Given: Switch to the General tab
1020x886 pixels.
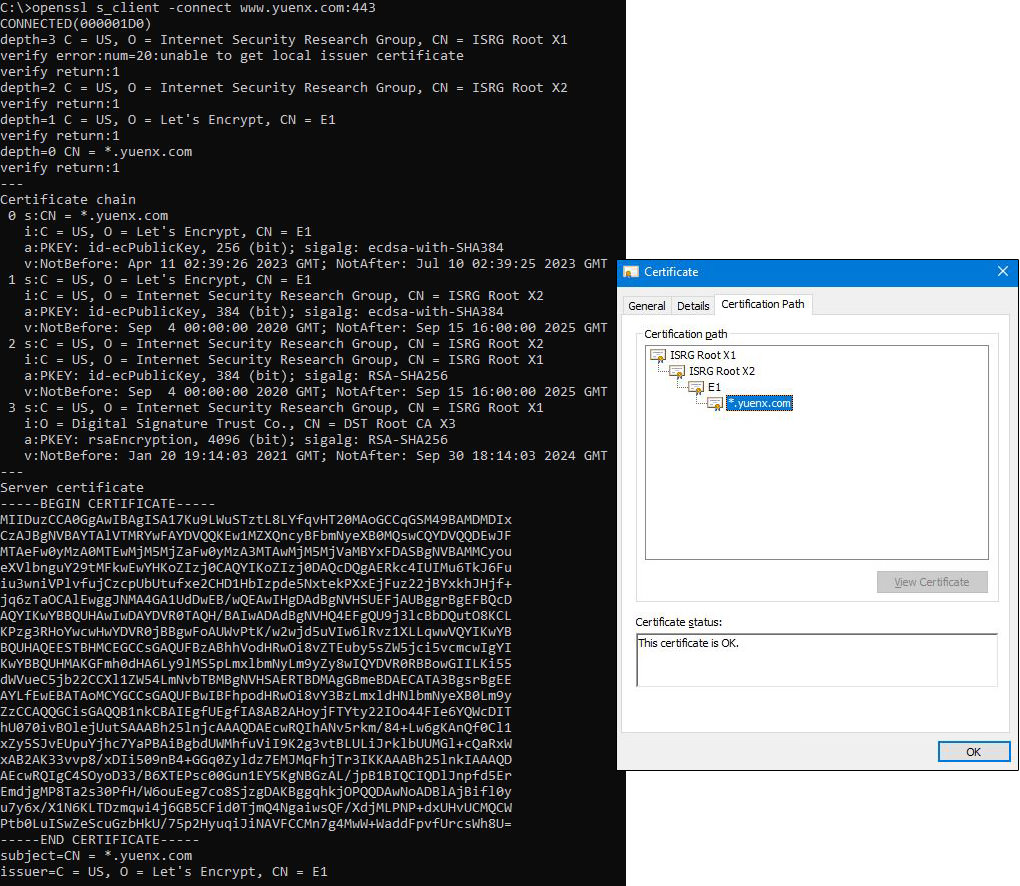Looking at the screenshot, I should point(646,305).
